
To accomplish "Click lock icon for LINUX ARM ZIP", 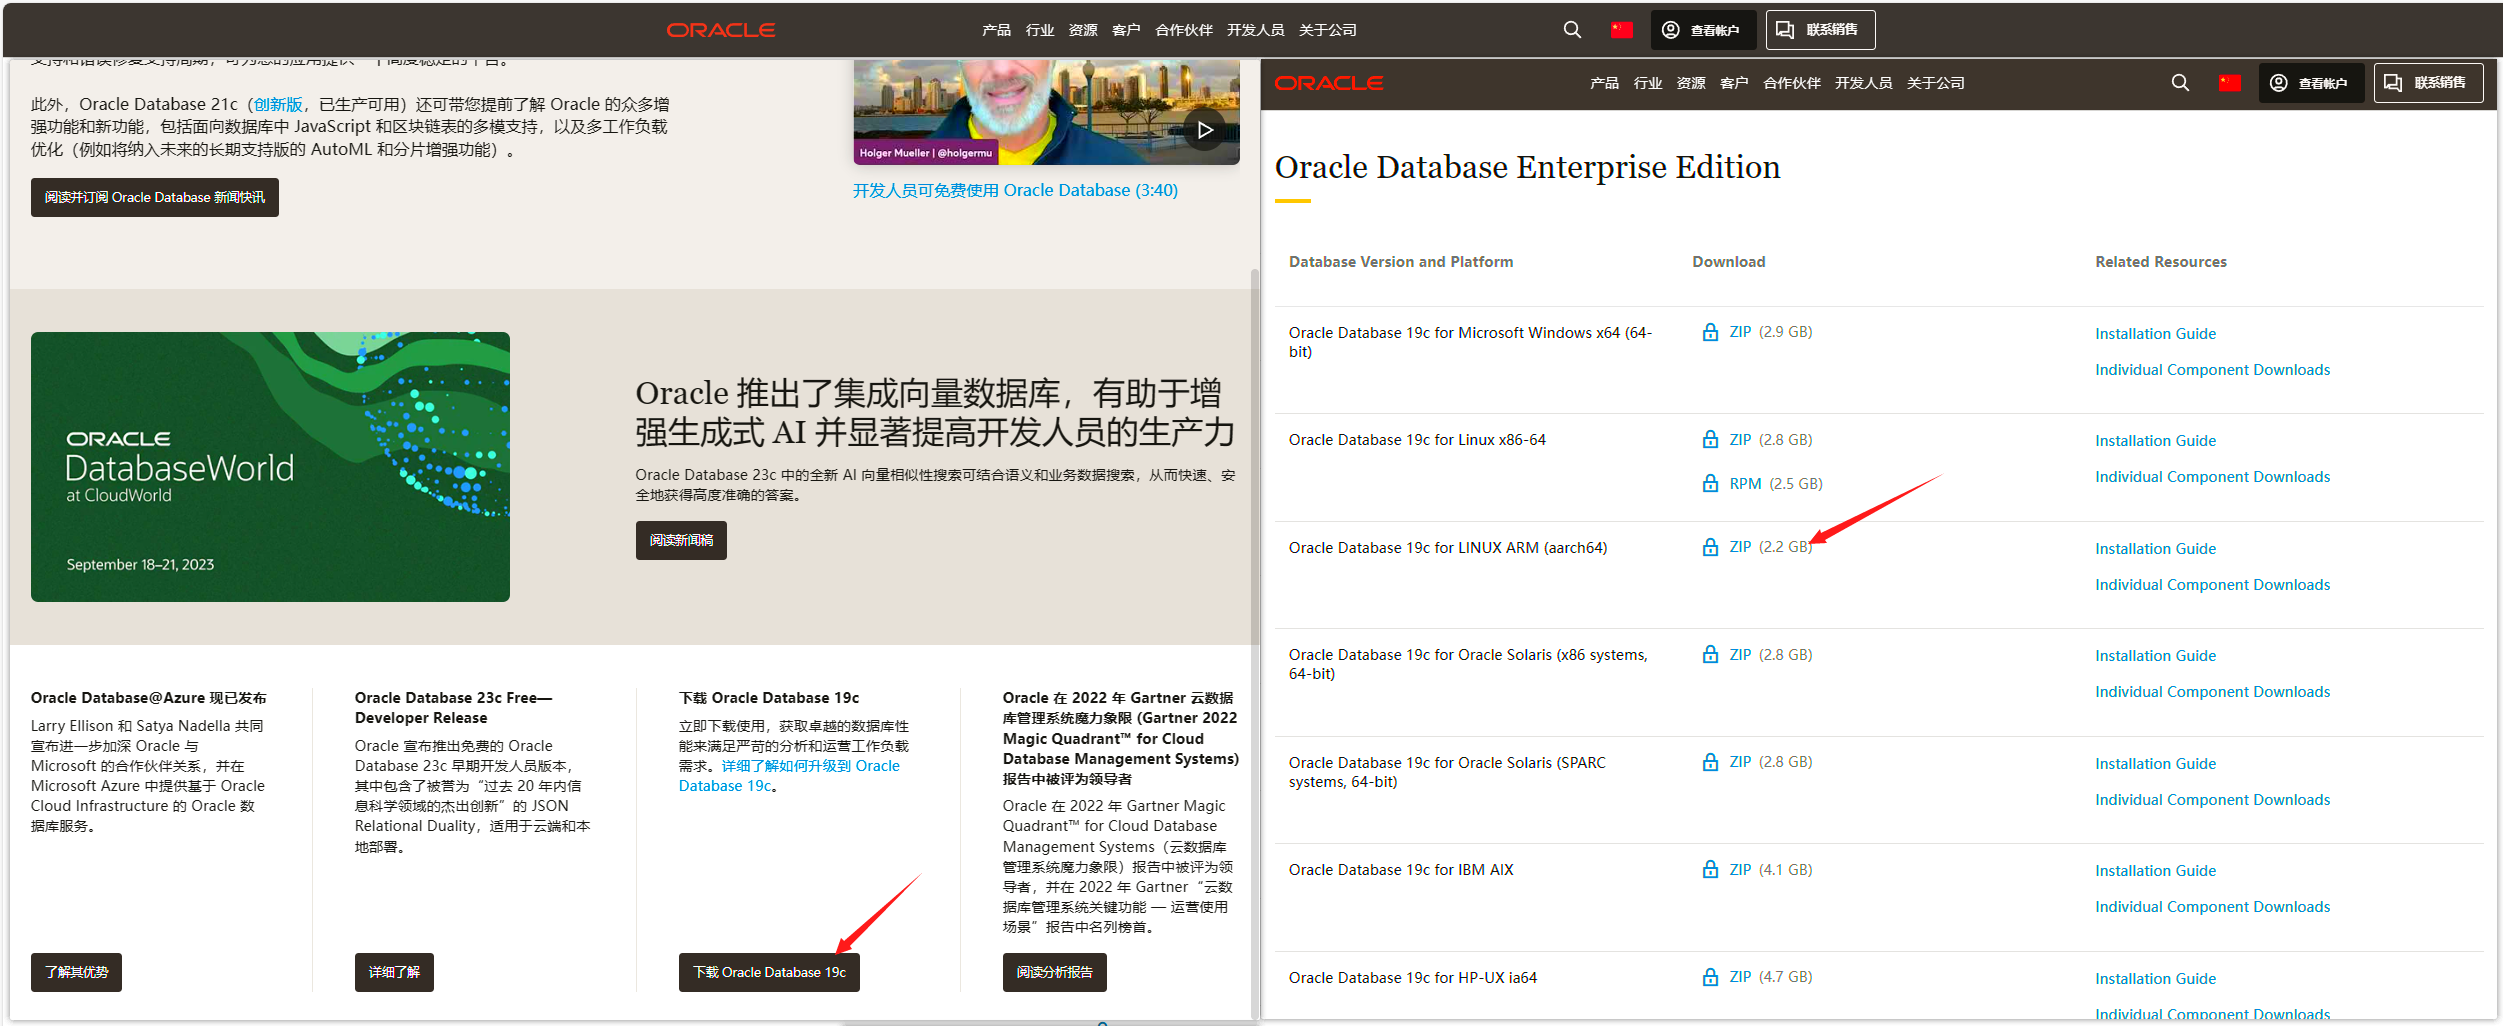I will pos(1710,547).
